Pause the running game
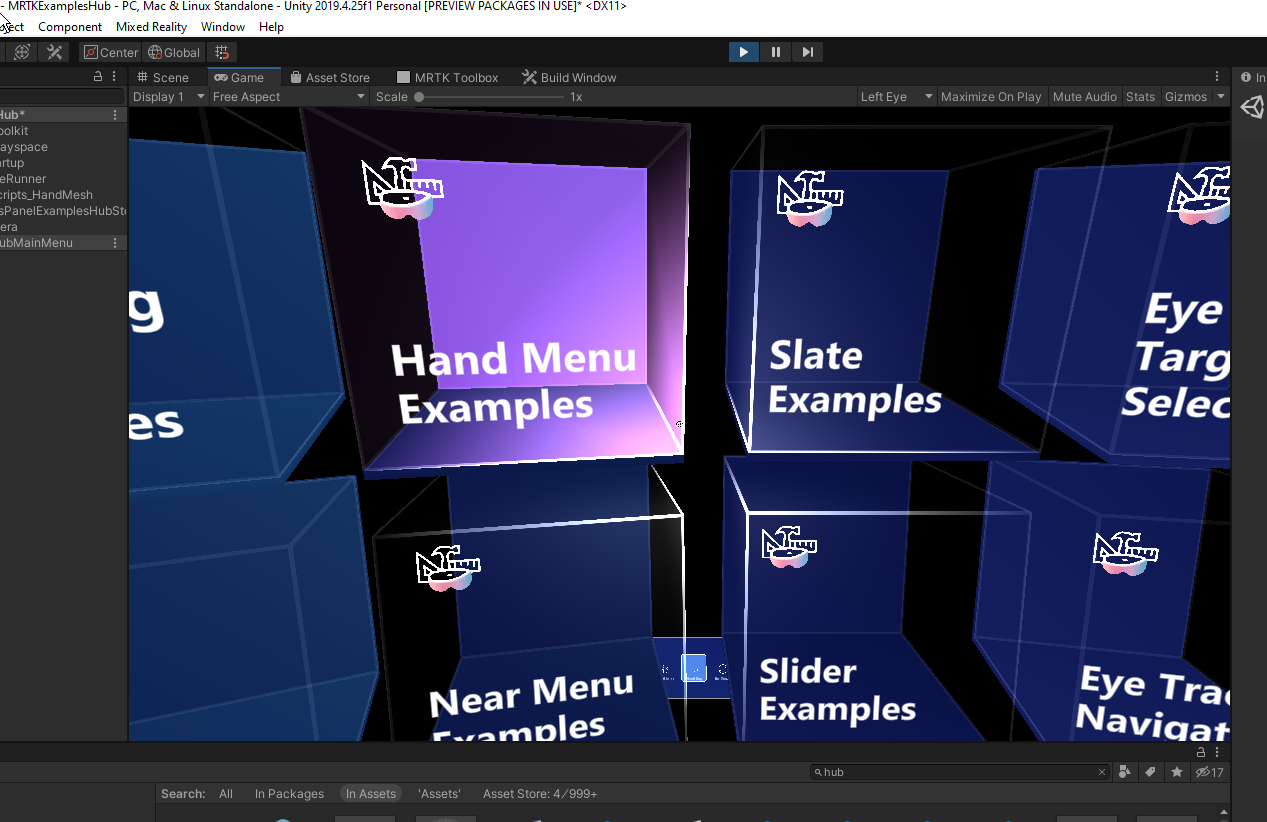1267x822 pixels. (776, 52)
